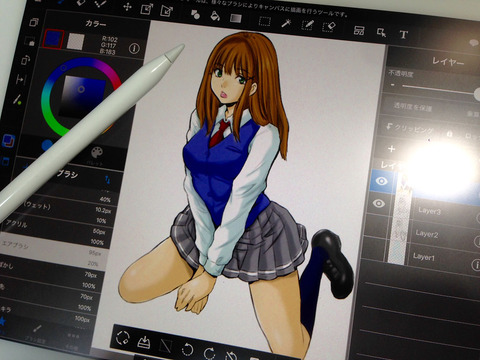This screenshot has width=480, height=360.
Task: Click the カラー panel header
Action: (96, 24)
